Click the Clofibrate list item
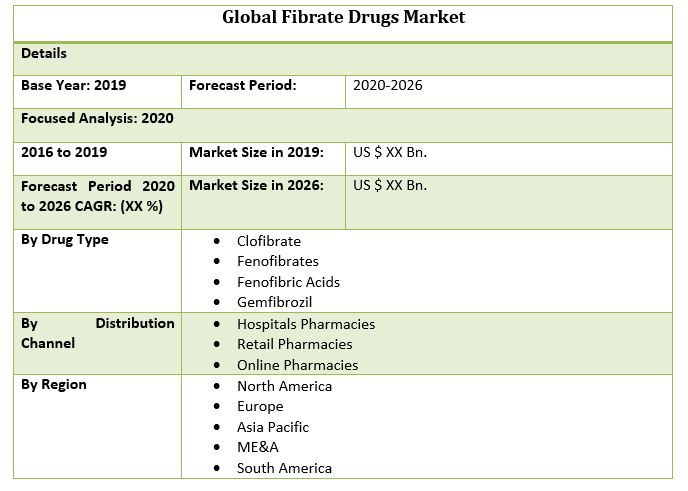Viewport: 688px width, 491px height. pyautogui.click(x=268, y=241)
